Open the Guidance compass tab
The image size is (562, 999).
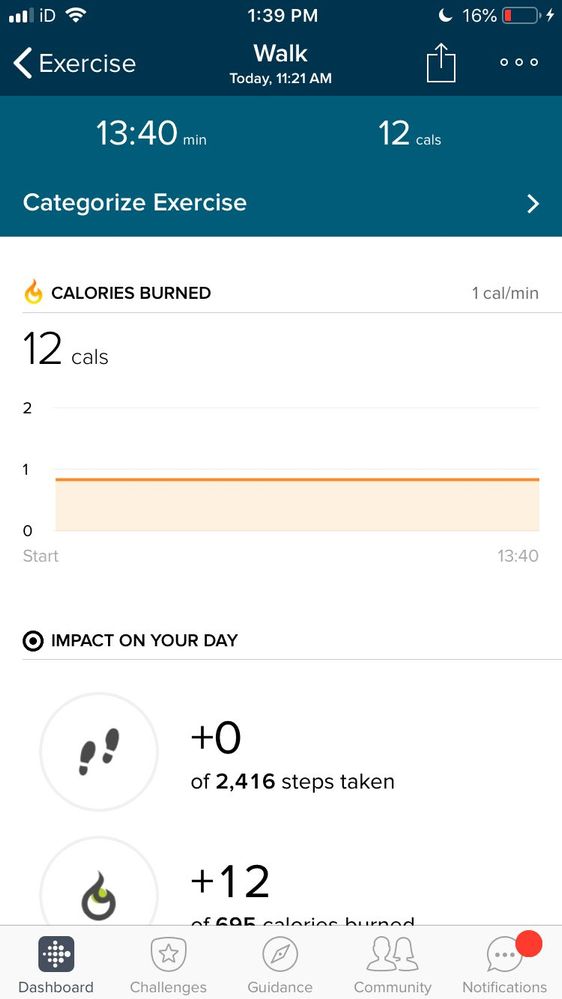(280, 964)
